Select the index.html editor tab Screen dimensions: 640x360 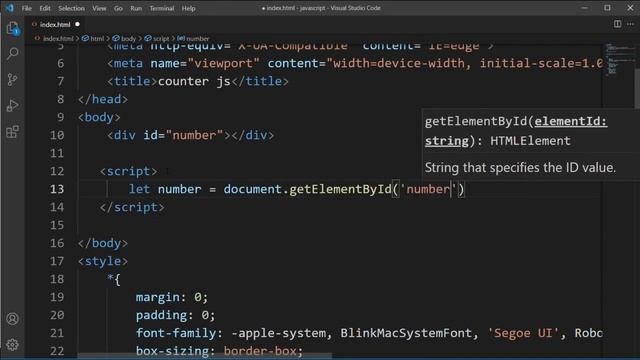pyautogui.click(x=55, y=24)
